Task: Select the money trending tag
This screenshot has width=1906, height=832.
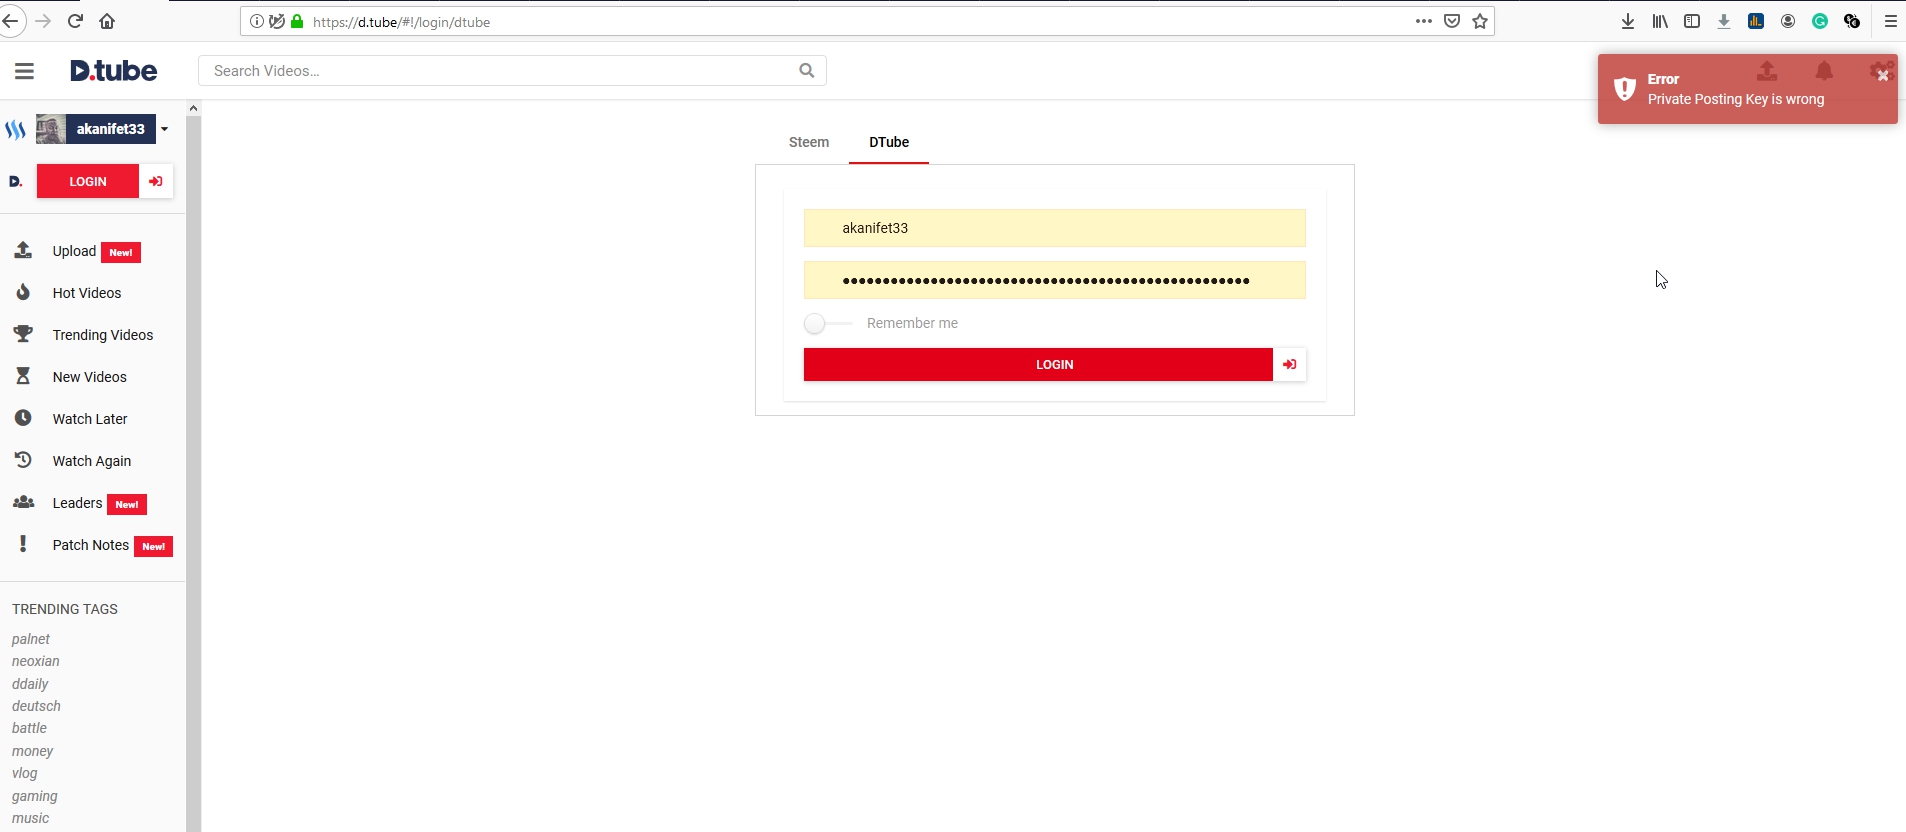Action: pyautogui.click(x=33, y=751)
